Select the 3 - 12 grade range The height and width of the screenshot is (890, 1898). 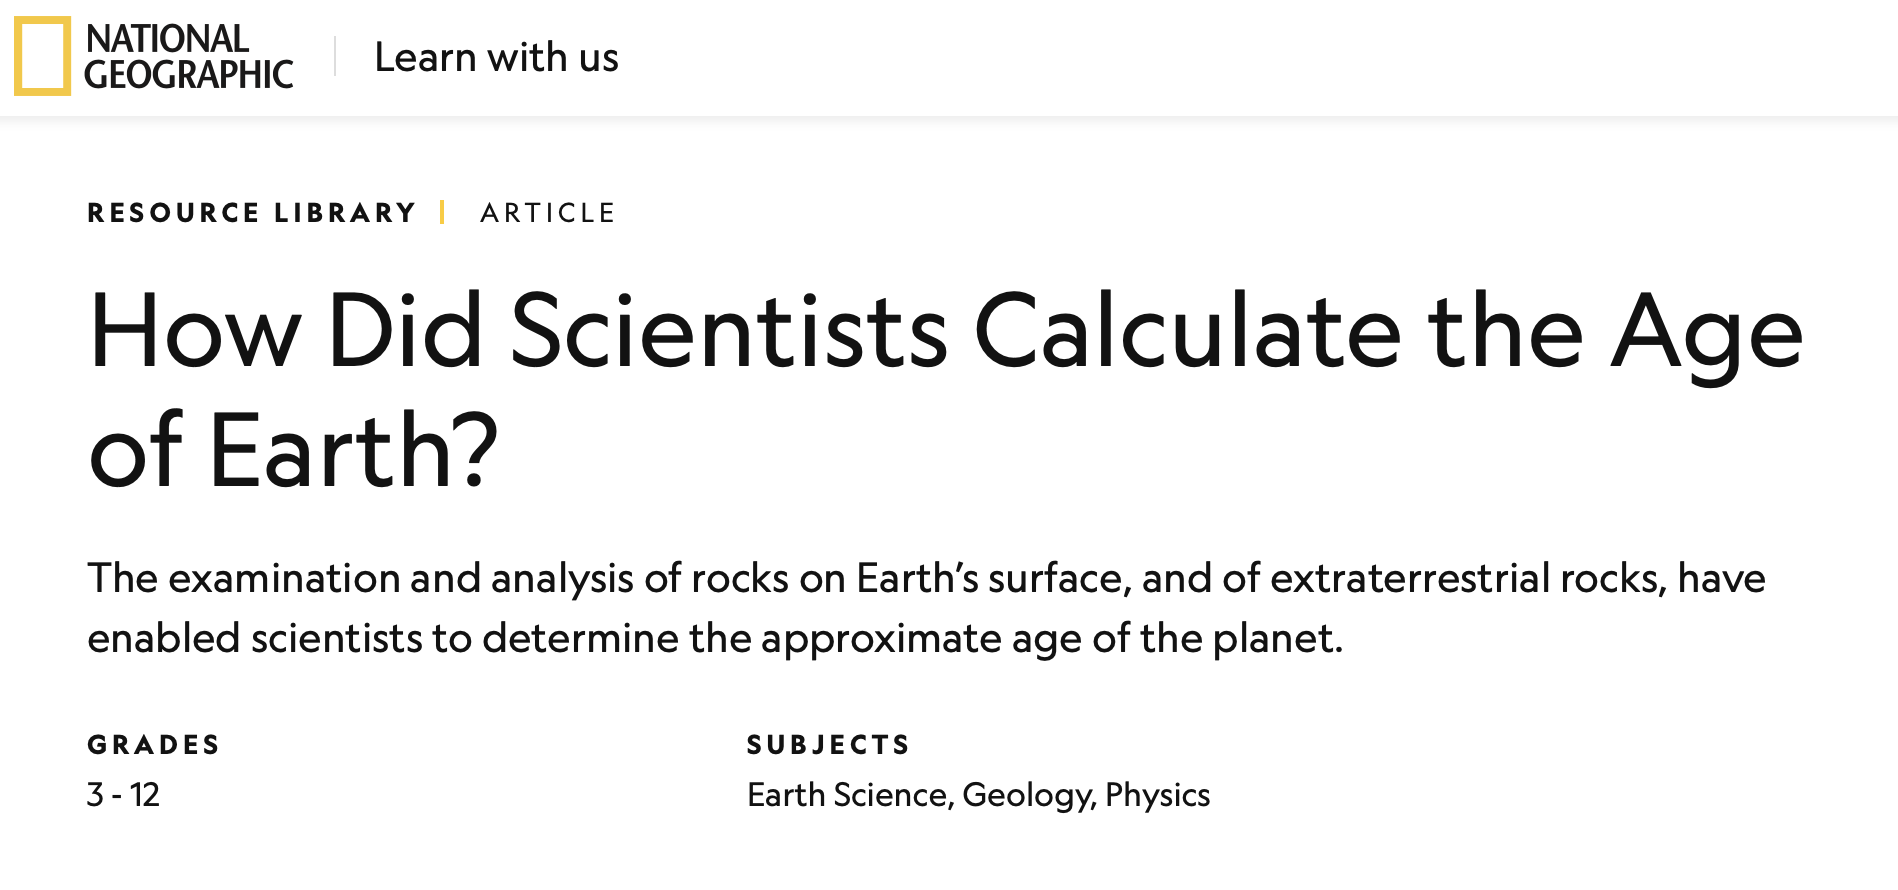[123, 795]
